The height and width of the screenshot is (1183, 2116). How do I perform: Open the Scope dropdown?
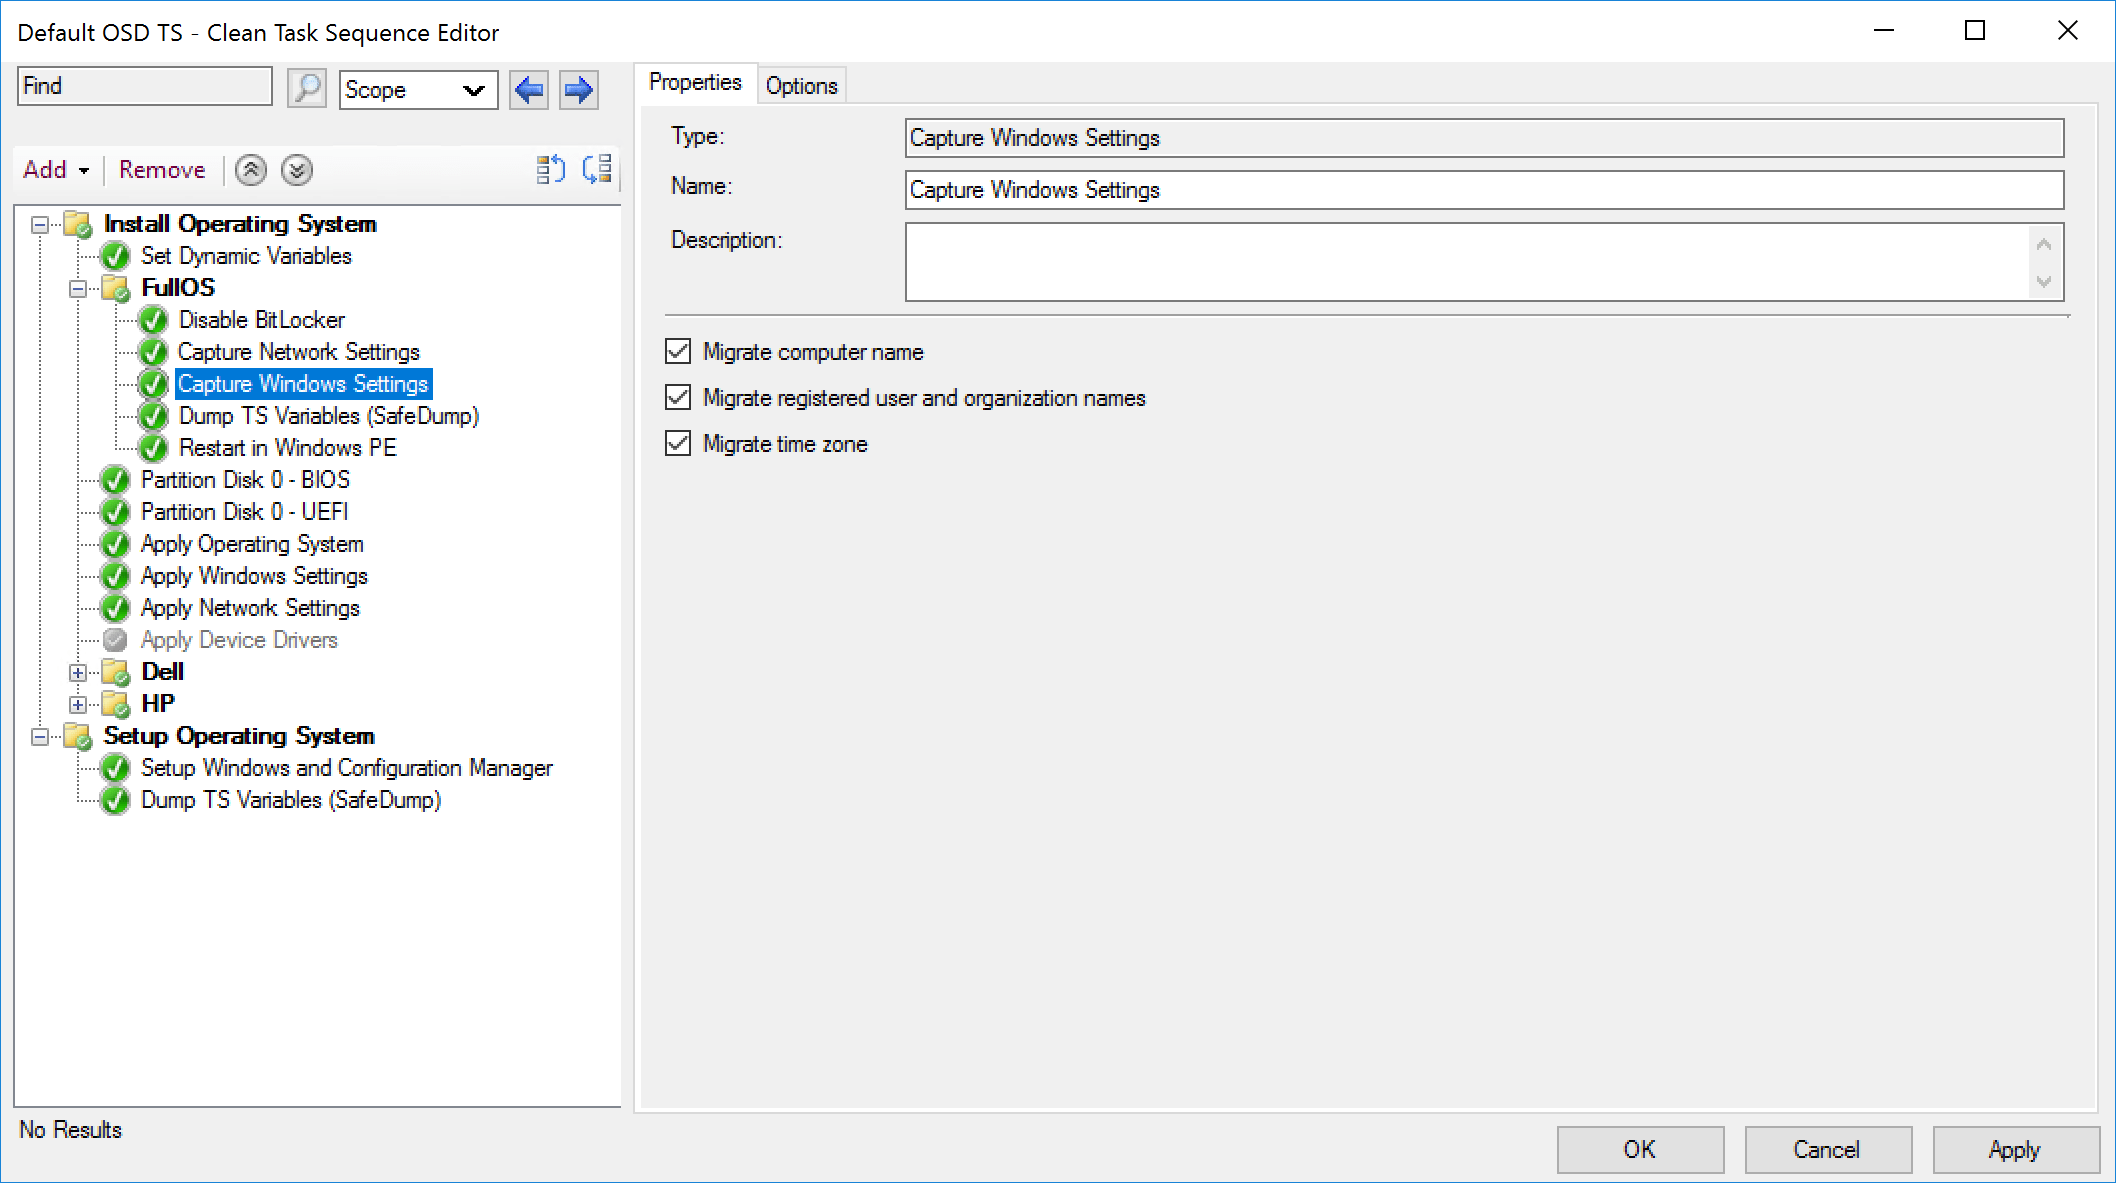[x=418, y=90]
